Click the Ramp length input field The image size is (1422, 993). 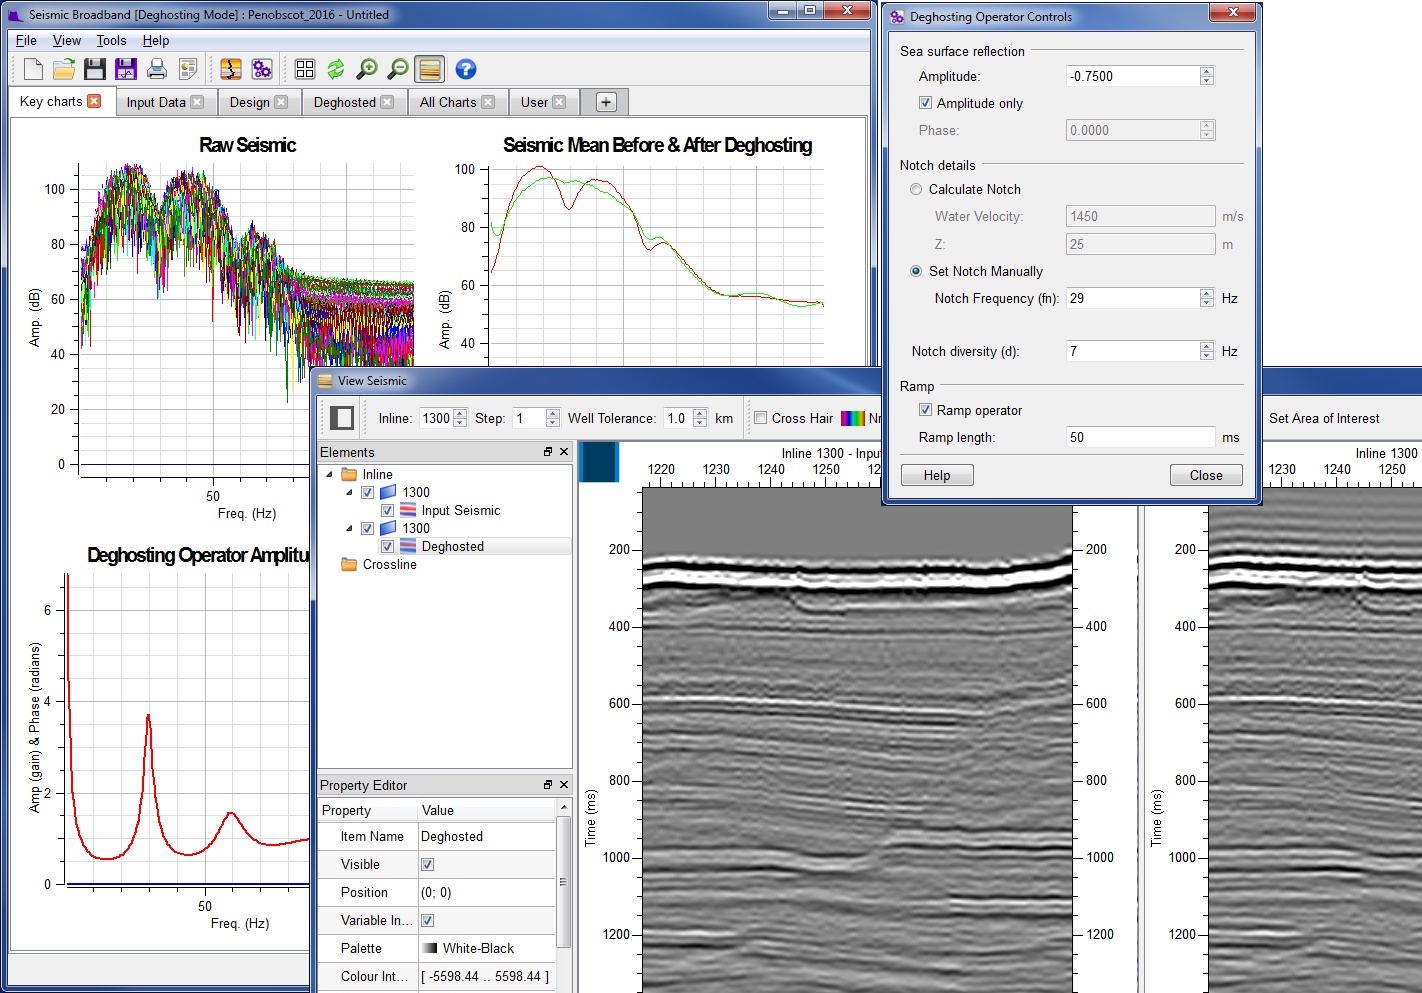coord(1141,437)
